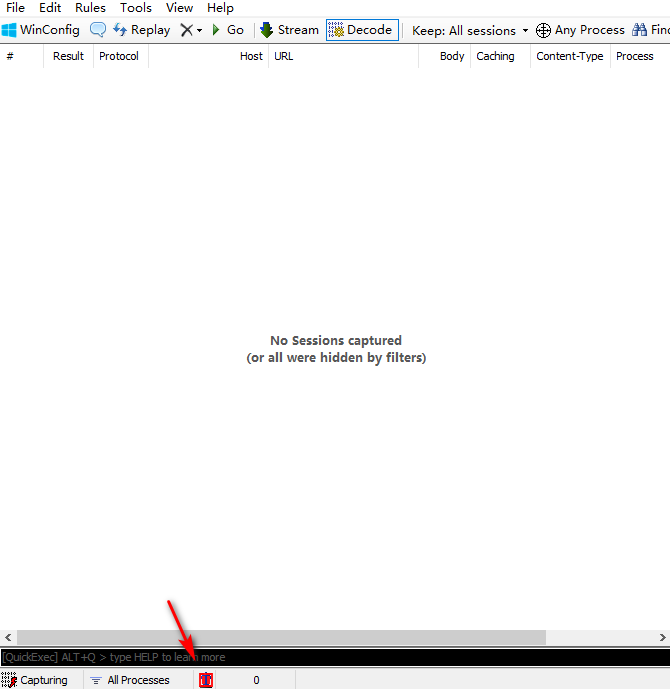
Task: Click the Find binoculars button
Action: tap(650, 30)
